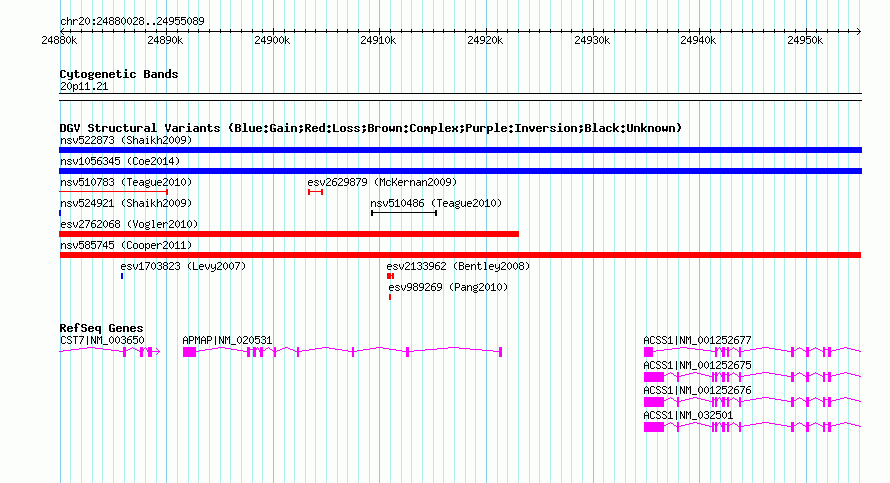Click the chr20:24880028..24955089 coordinate text
This screenshot has height=483, width=890.
point(132,21)
